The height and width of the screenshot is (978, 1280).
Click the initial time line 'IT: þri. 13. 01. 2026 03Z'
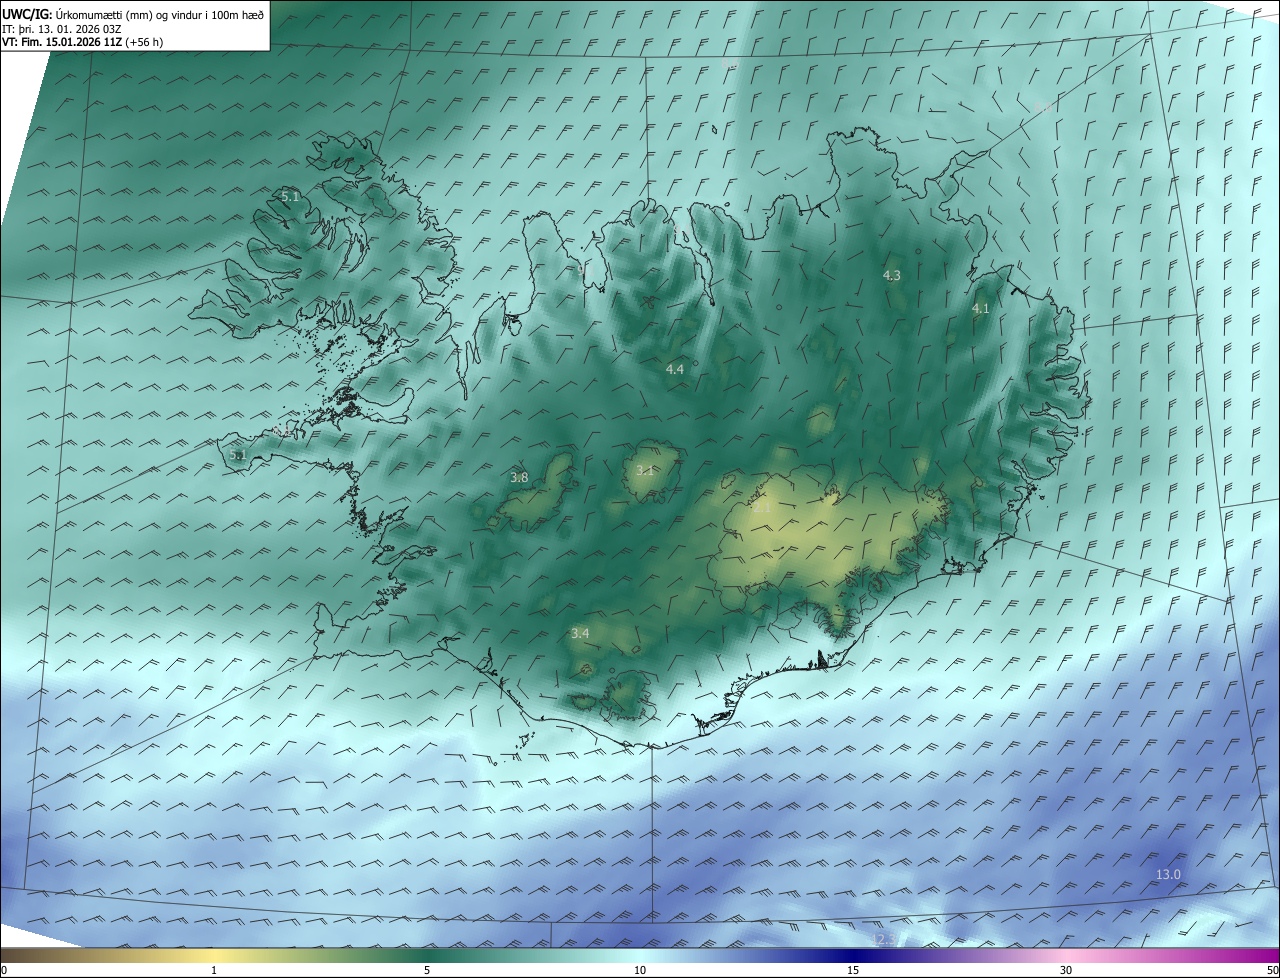point(62,28)
